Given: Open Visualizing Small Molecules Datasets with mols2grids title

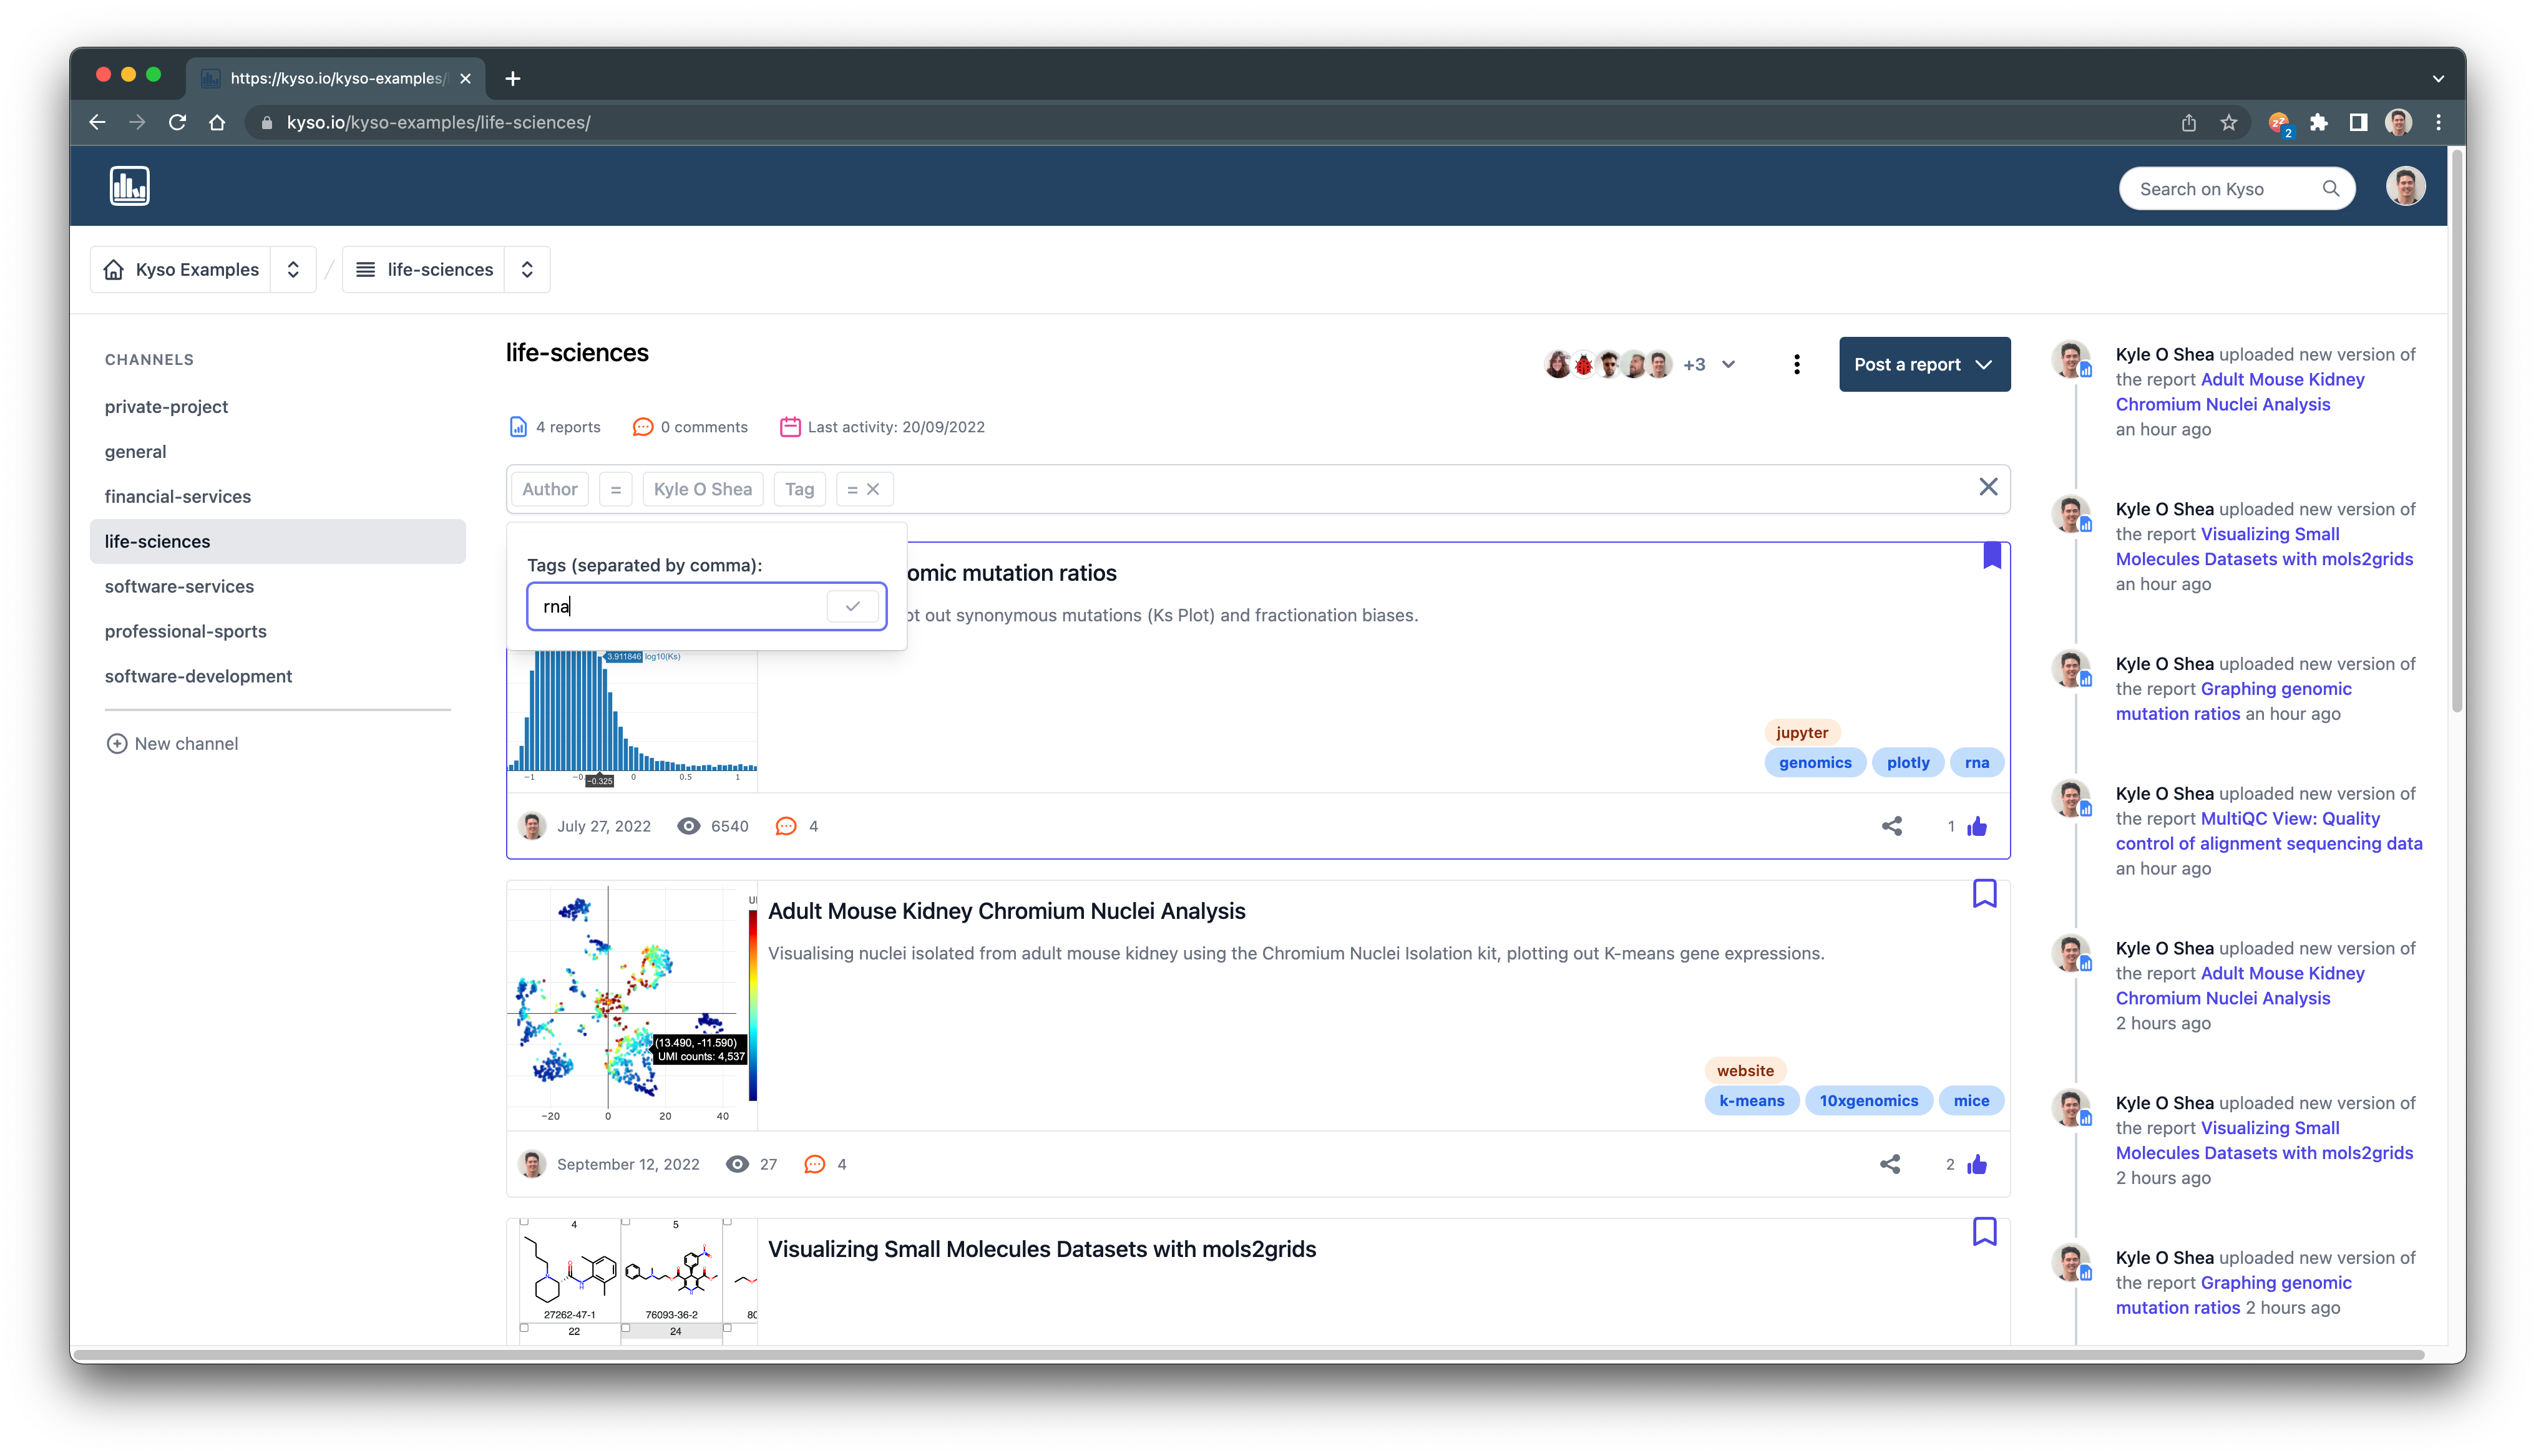Looking at the screenshot, I should pos(1041,1249).
